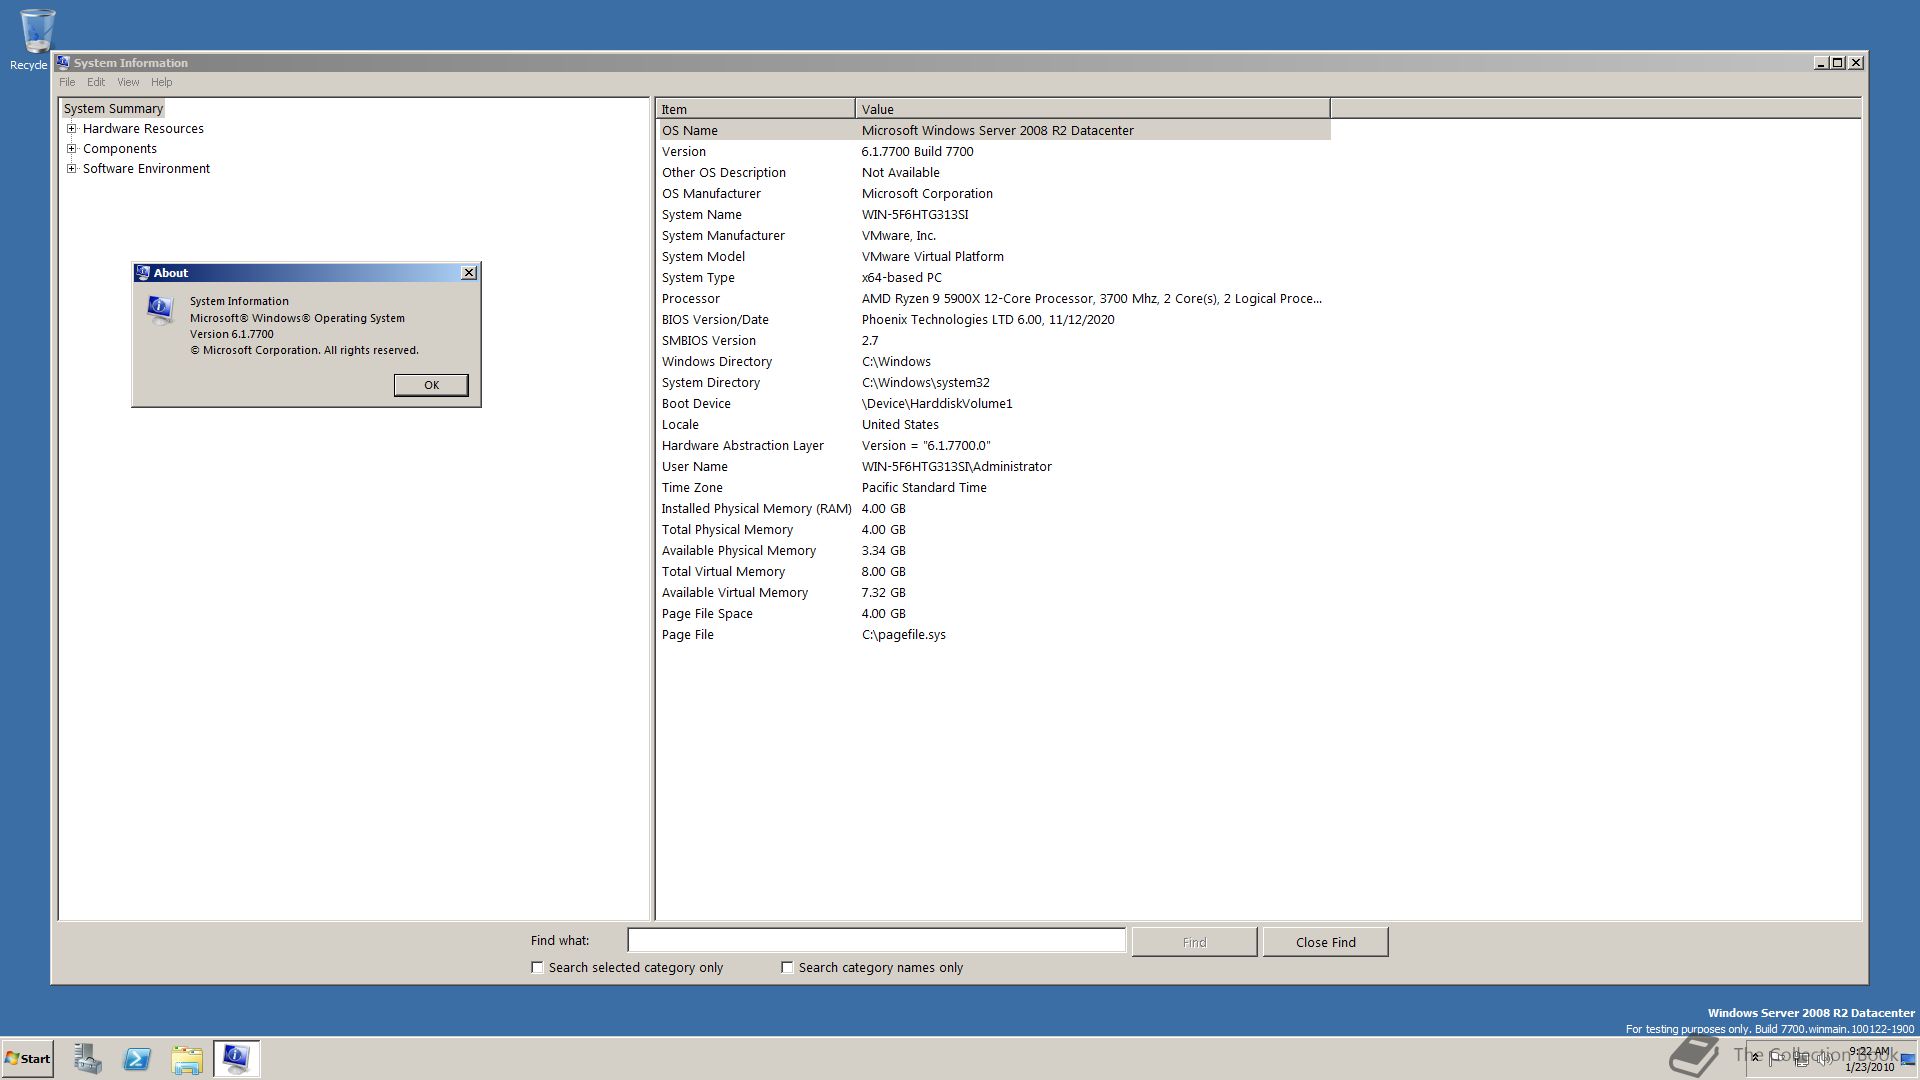1920x1080 pixels.
Task: Select the OS Manufacturer row
Action: tap(994, 193)
